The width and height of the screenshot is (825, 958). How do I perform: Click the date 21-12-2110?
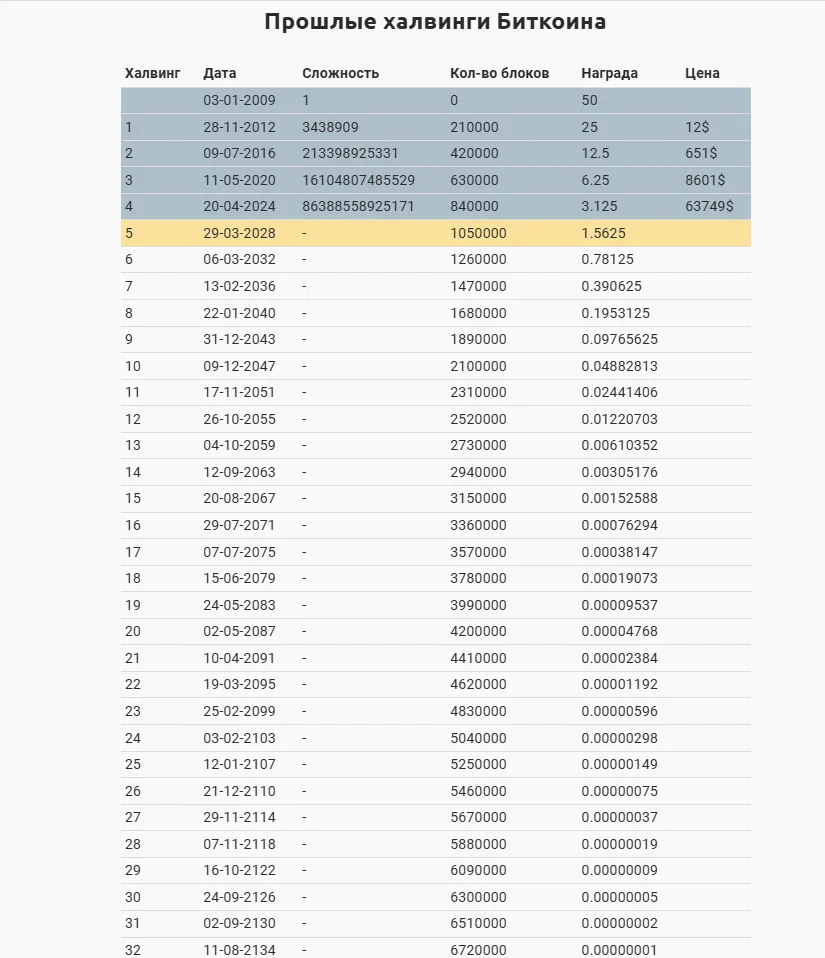[x=239, y=791]
